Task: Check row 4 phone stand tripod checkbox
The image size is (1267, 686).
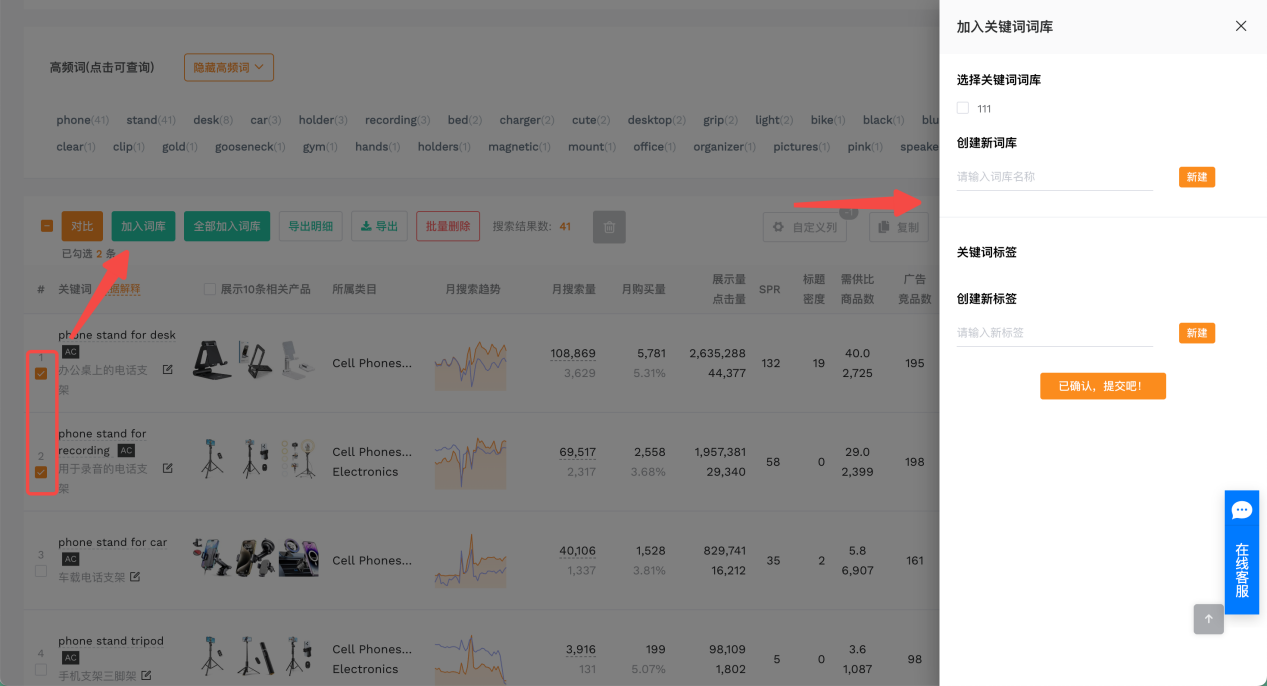Action: (x=41, y=670)
